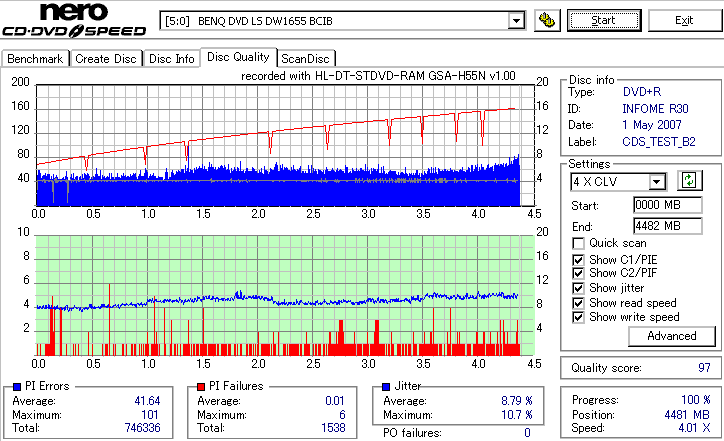Go to the Disc Info tab
Viewport: 724px width, 441px height.
coord(171,59)
